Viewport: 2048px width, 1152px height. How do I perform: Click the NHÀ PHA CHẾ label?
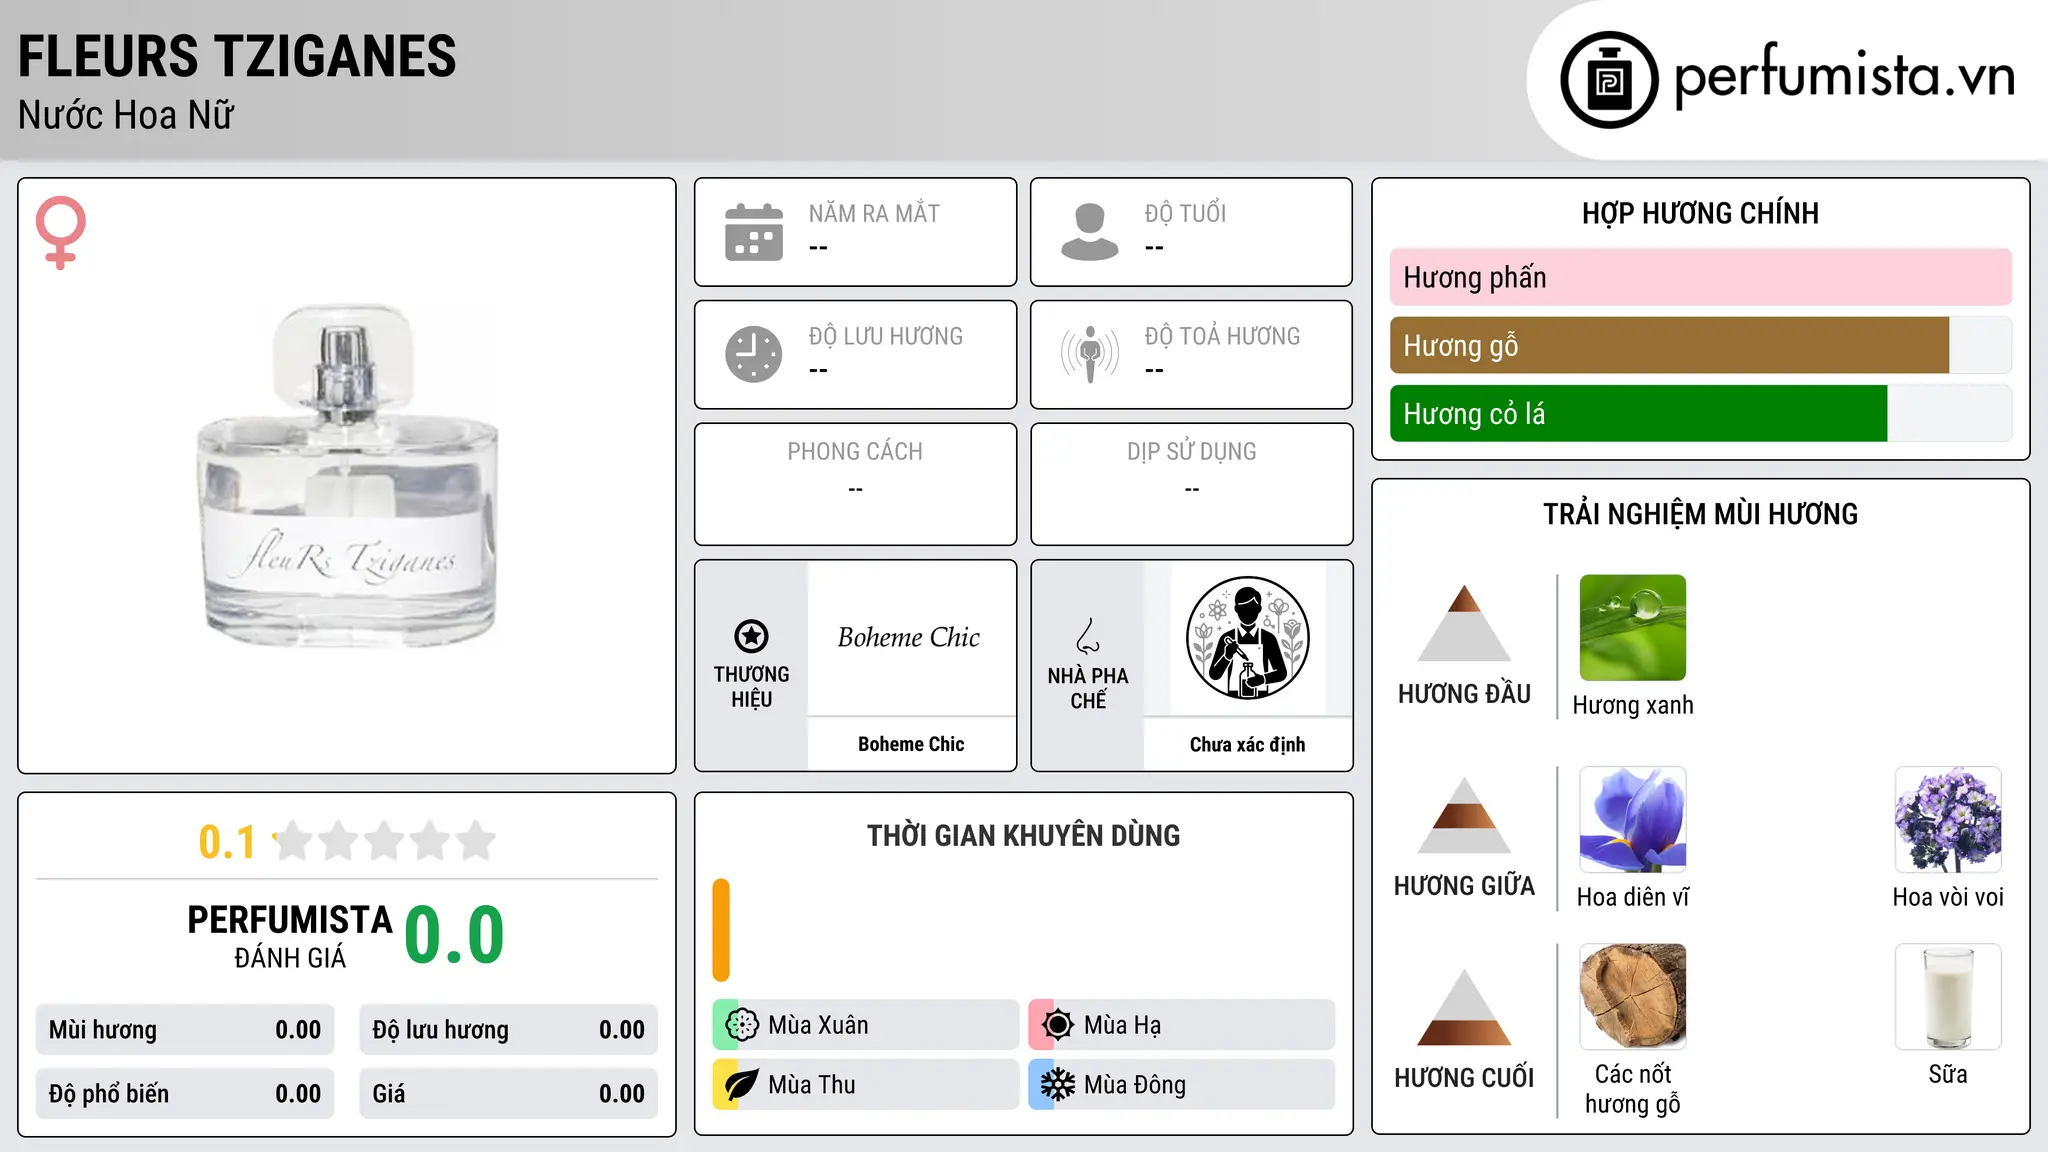(x=1088, y=688)
